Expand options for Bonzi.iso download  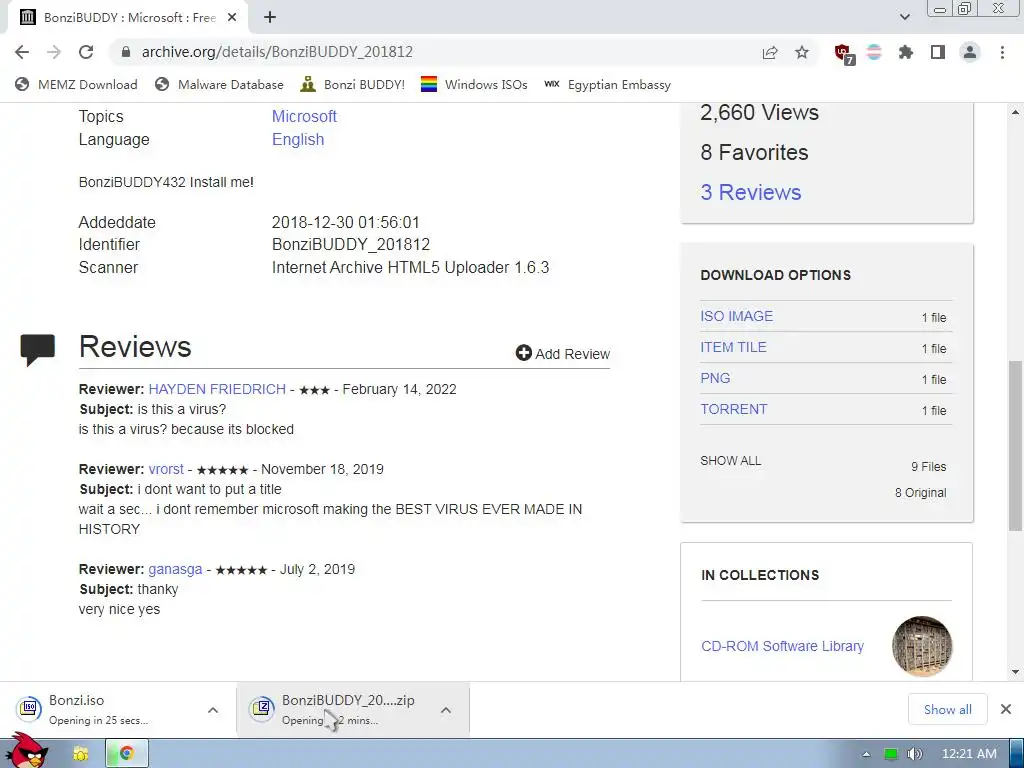(x=213, y=710)
